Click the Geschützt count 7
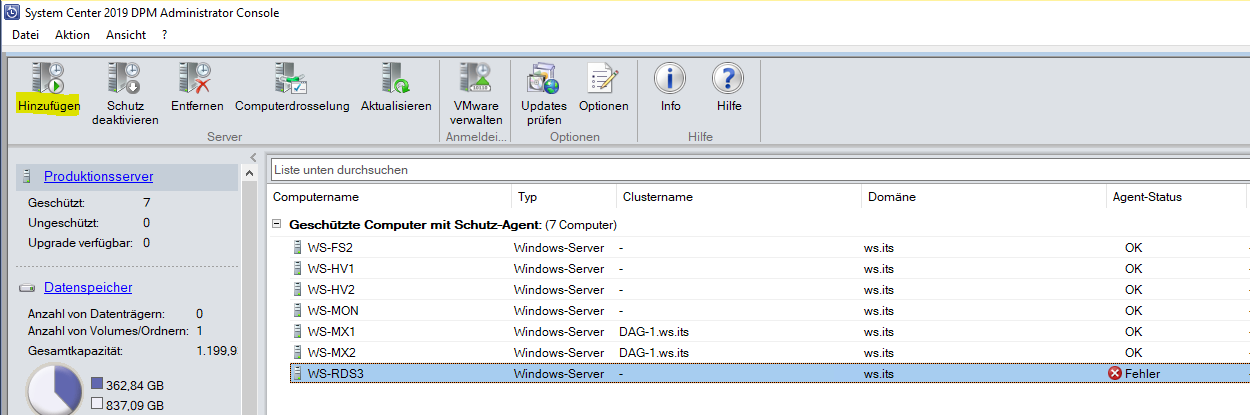 point(147,203)
